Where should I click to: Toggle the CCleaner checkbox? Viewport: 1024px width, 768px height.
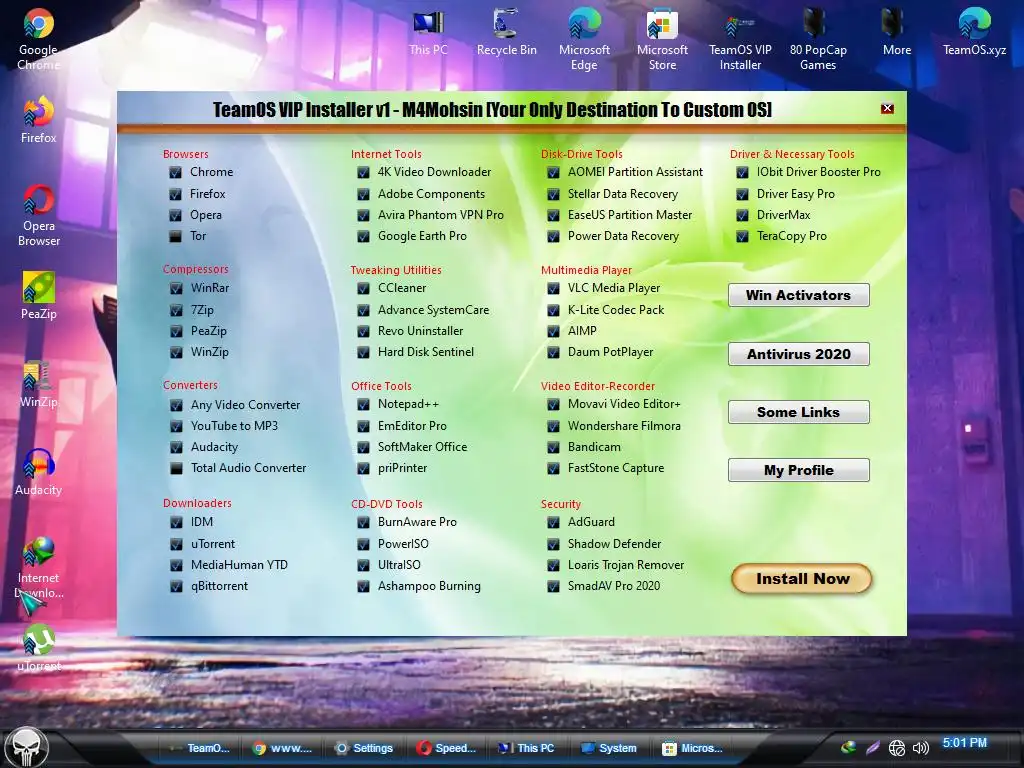pyautogui.click(x=363, y=288)
